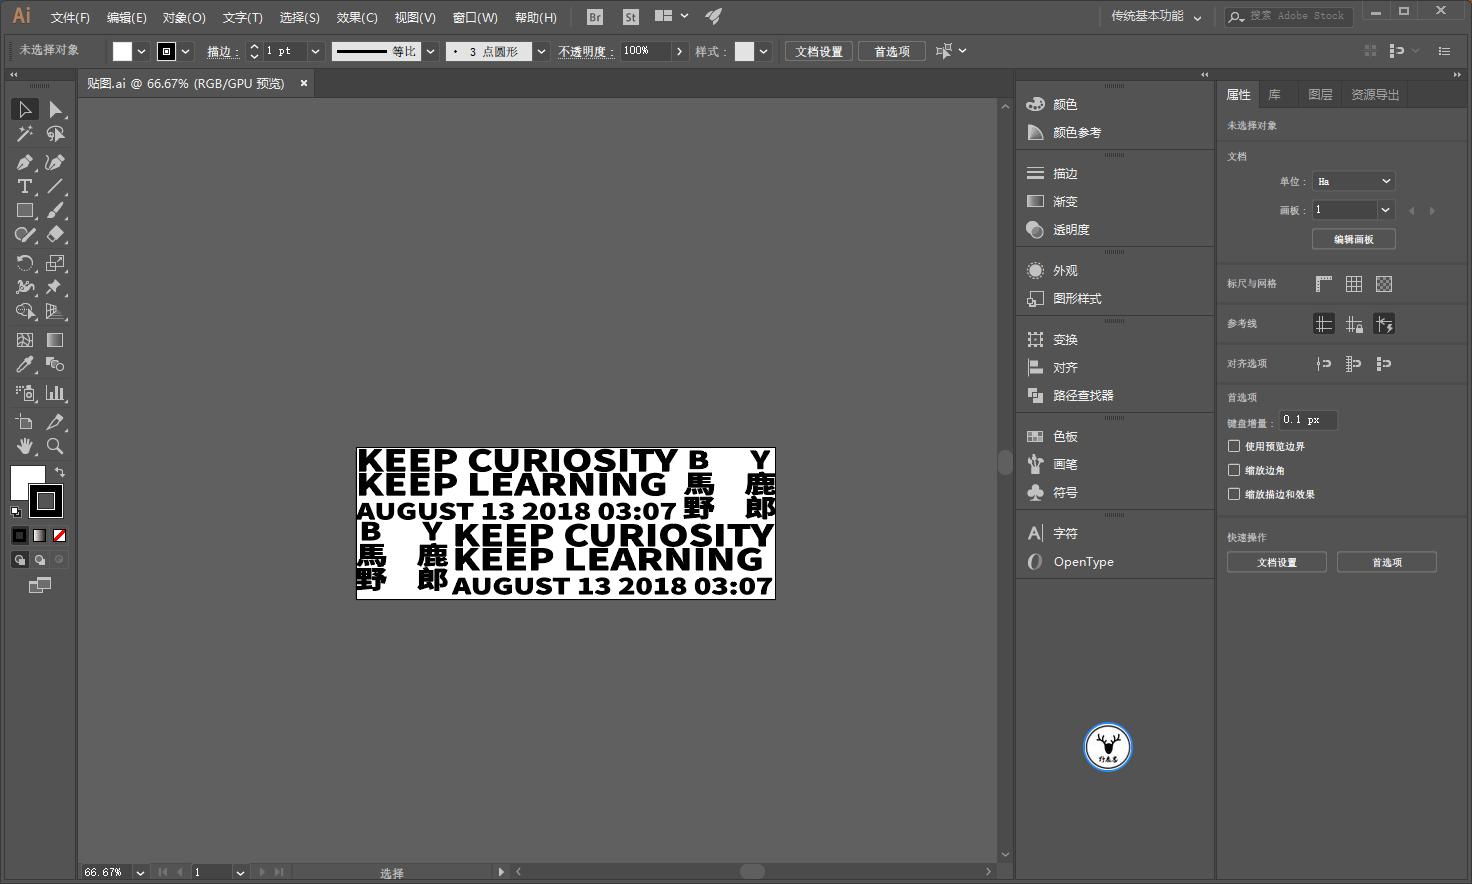Viewport: 1472px width, 884px height.
Task: Select the Zoom tool
Action: (55, 446)
